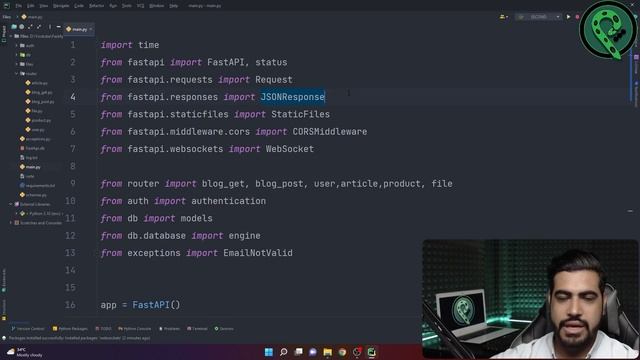Click the main.py breadcrumb in navigation bar
640x360 pixels.
click(32, 17)
